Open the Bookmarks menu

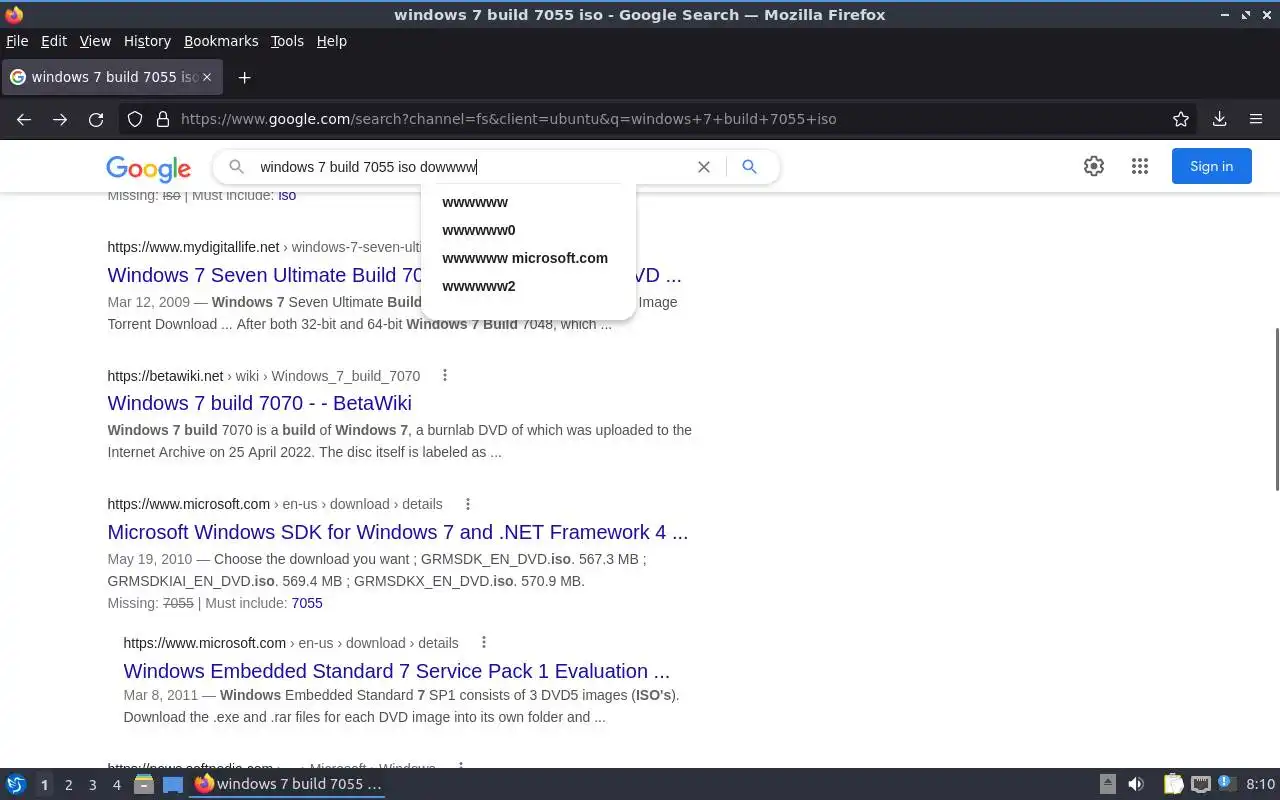(x=221, y=41)
